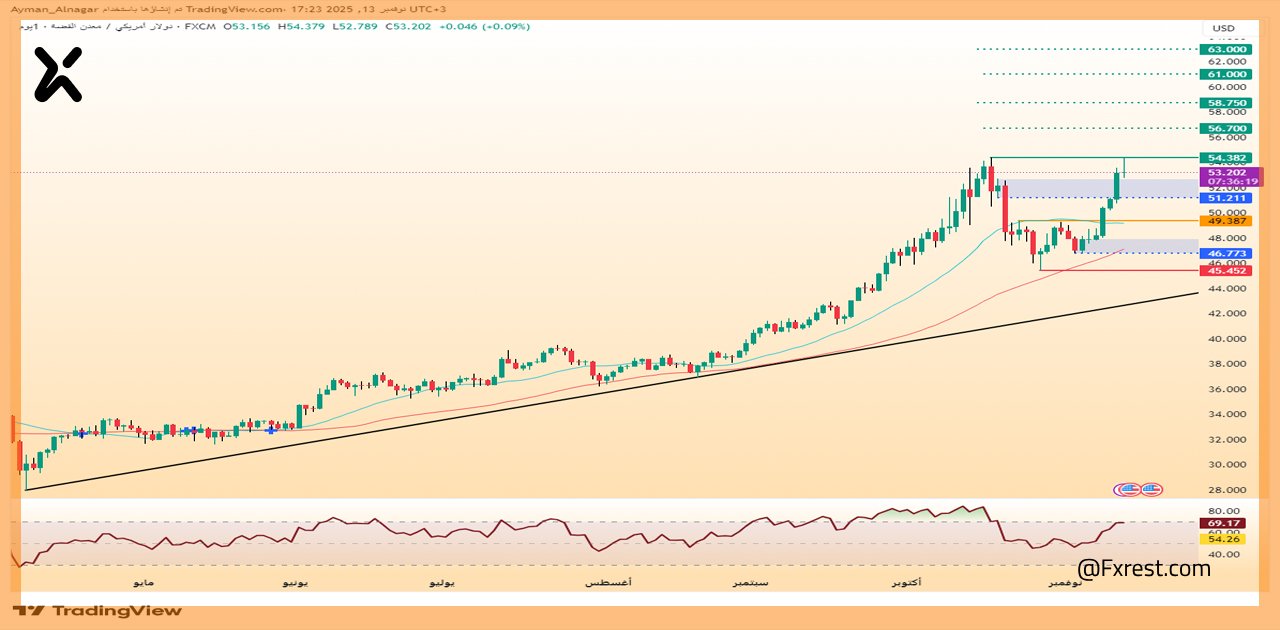
Task: Click the @Fxrest.com watermark link
Action: [1147, 568]
